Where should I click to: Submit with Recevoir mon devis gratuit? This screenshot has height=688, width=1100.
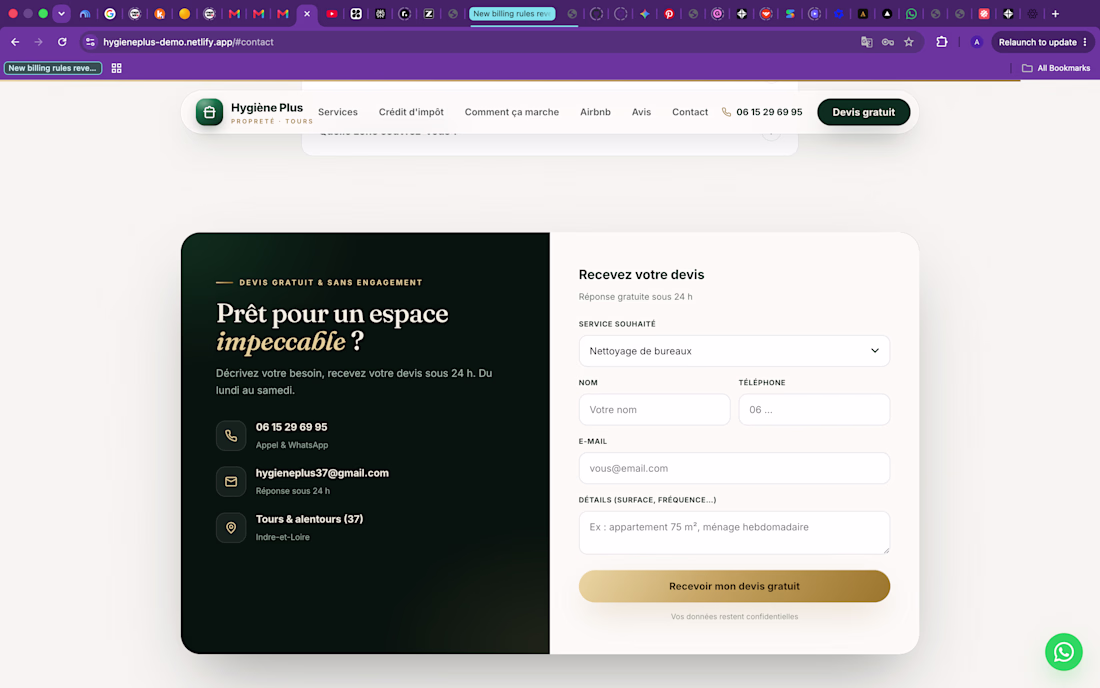pos(734,586)
